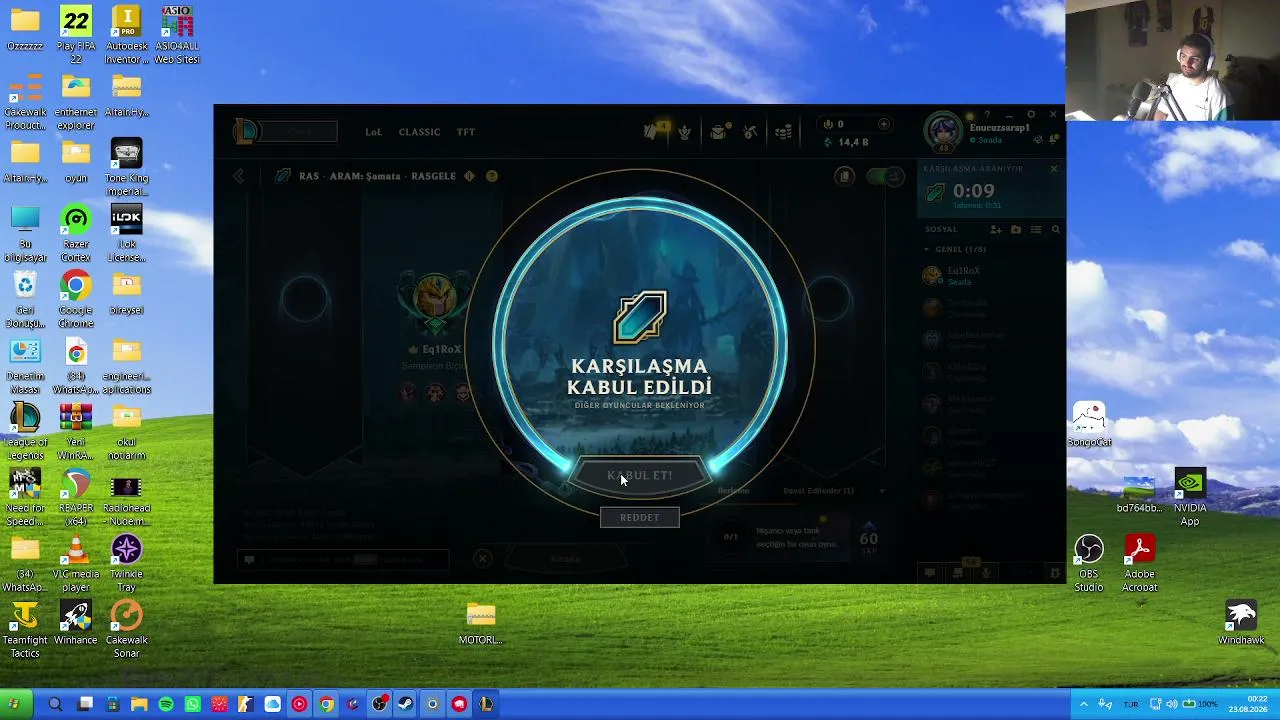Screen dimensions: 1280x720
Task: Select Winhance desktop icon
Action: [76, 624]
